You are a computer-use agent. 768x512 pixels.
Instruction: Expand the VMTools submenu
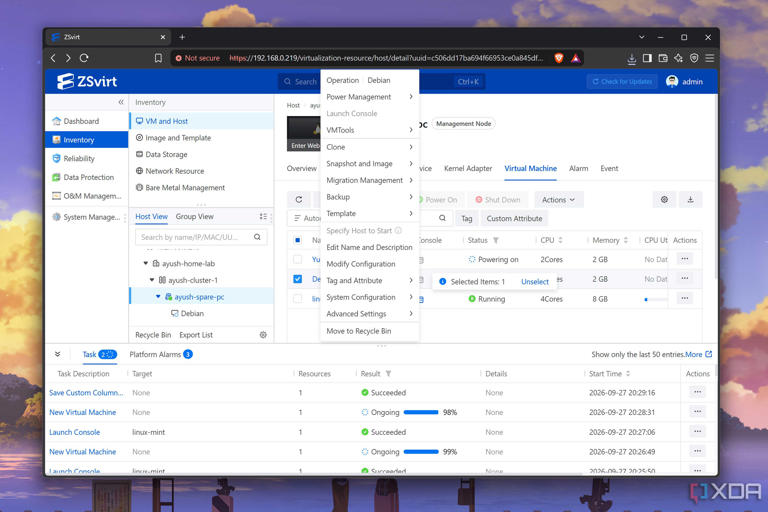370,130
